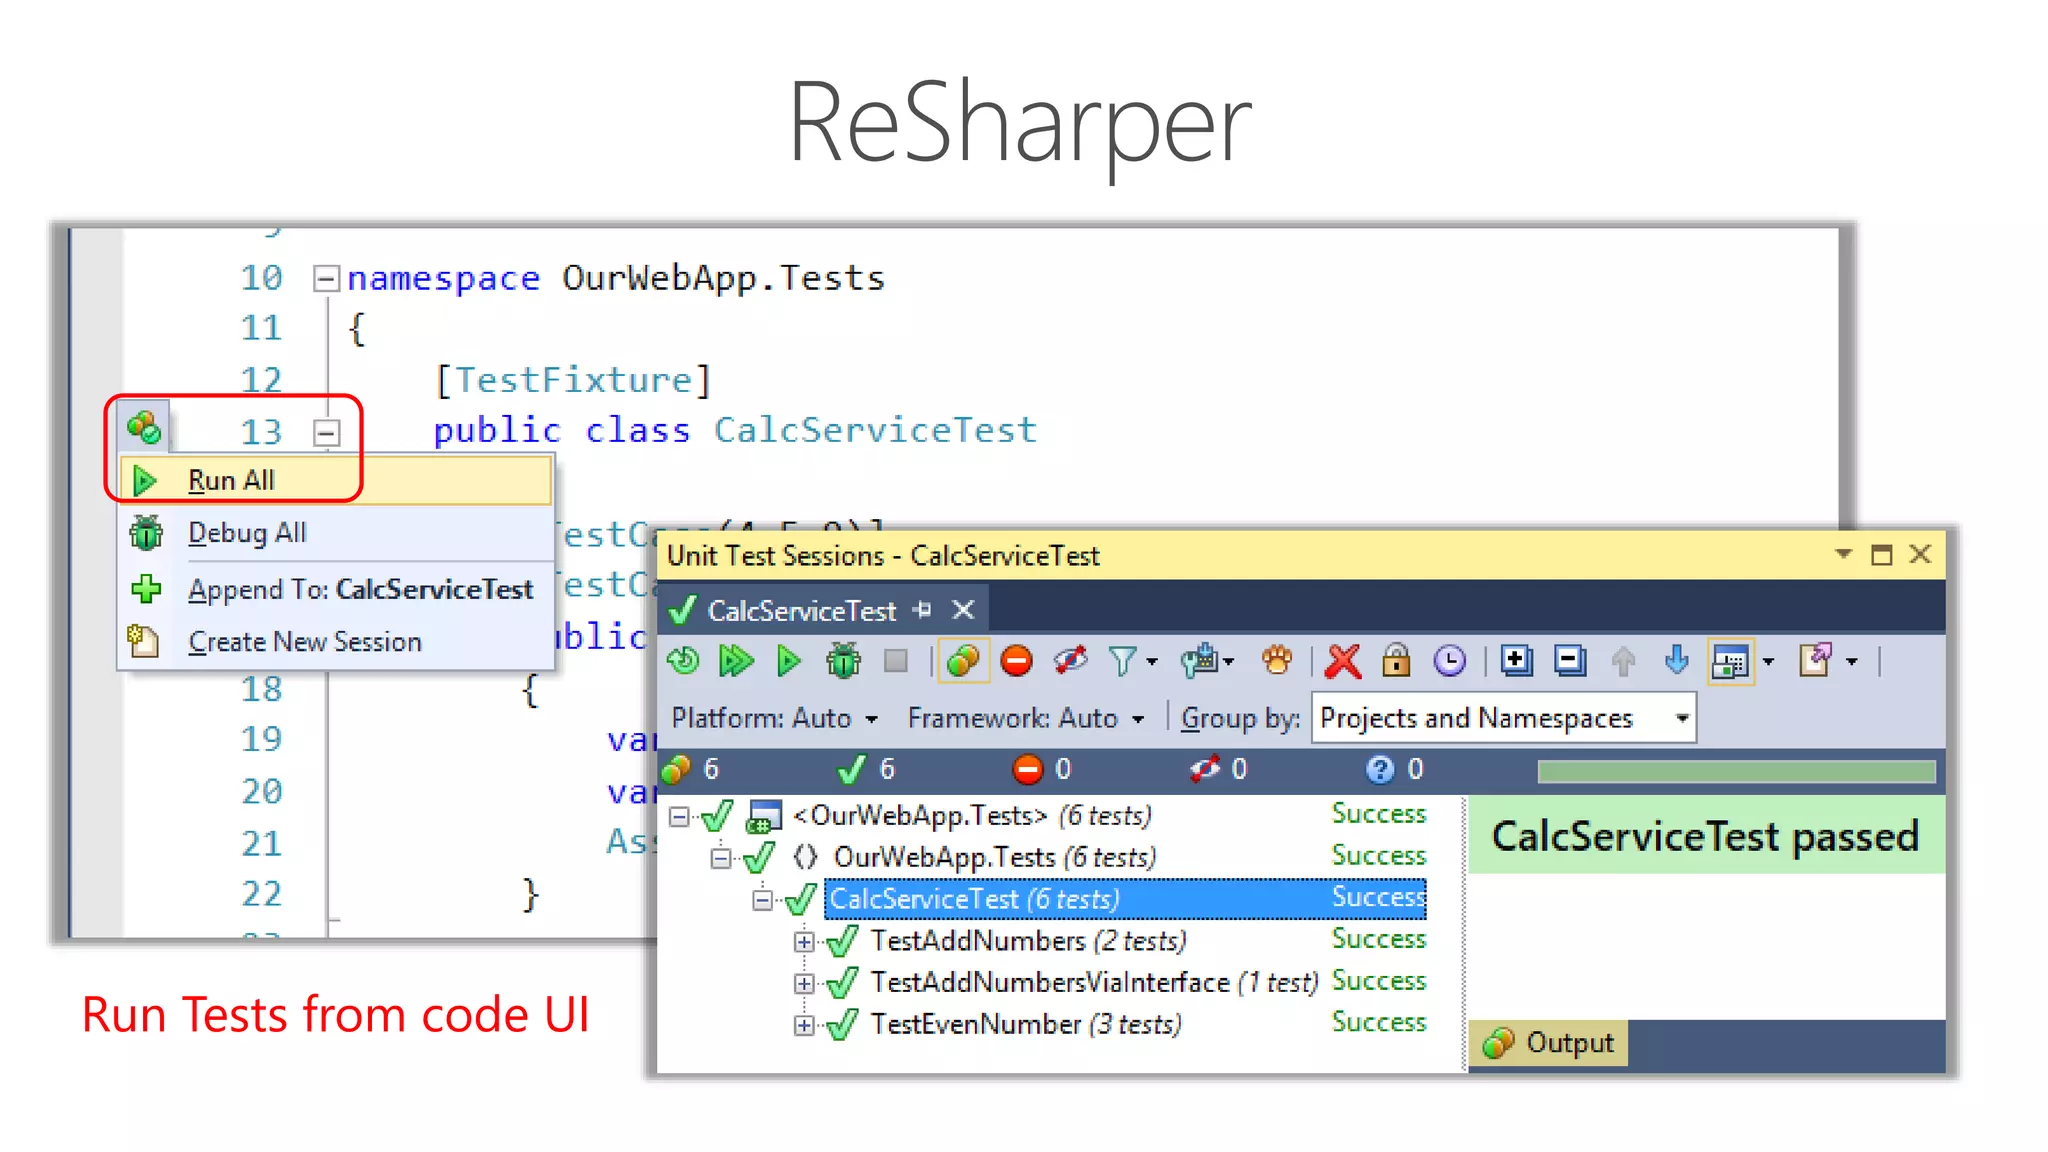Click the build options icon
The height and width of the screenshot is (1152, 2048).
click(1199, 661)
